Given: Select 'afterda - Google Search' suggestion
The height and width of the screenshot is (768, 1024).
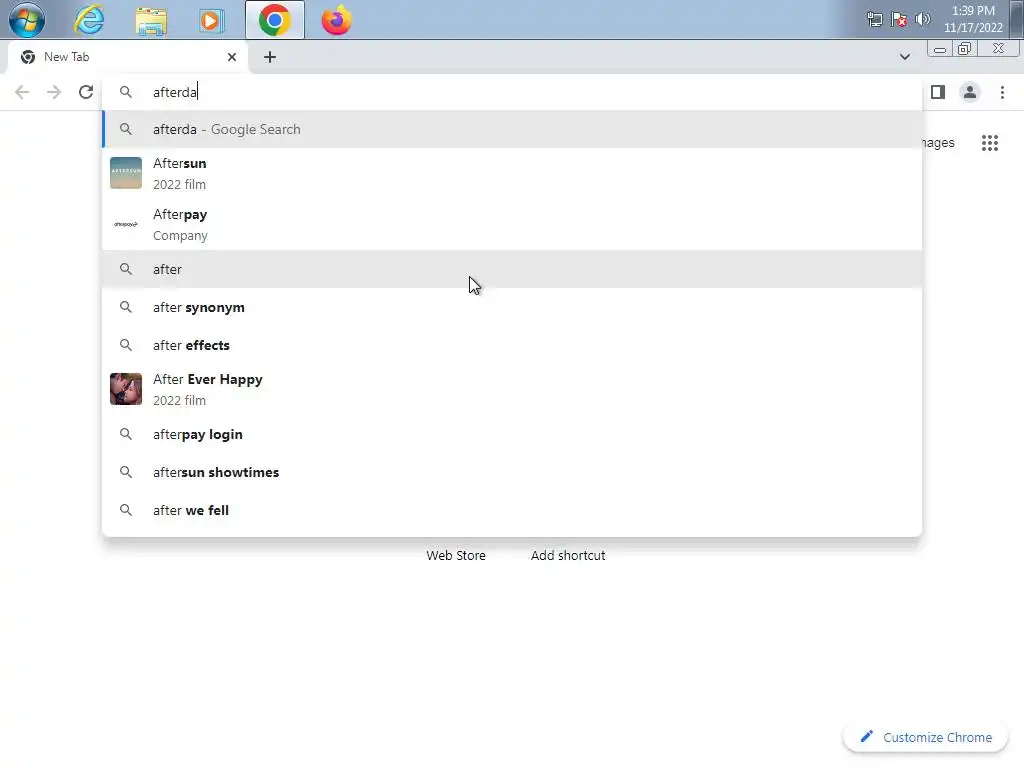Looking at the screenshot, I should click(512, 129).
